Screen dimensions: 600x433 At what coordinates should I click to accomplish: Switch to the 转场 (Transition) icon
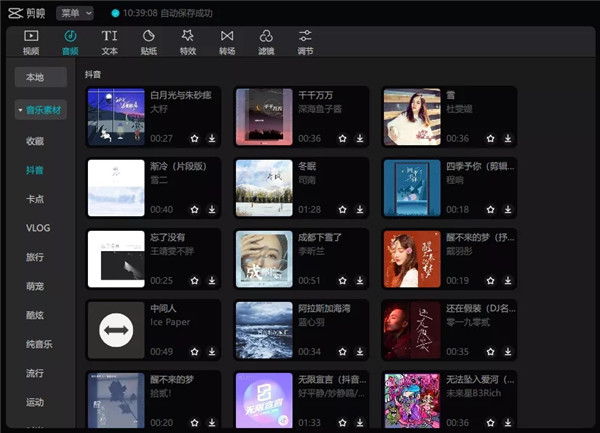227,42
